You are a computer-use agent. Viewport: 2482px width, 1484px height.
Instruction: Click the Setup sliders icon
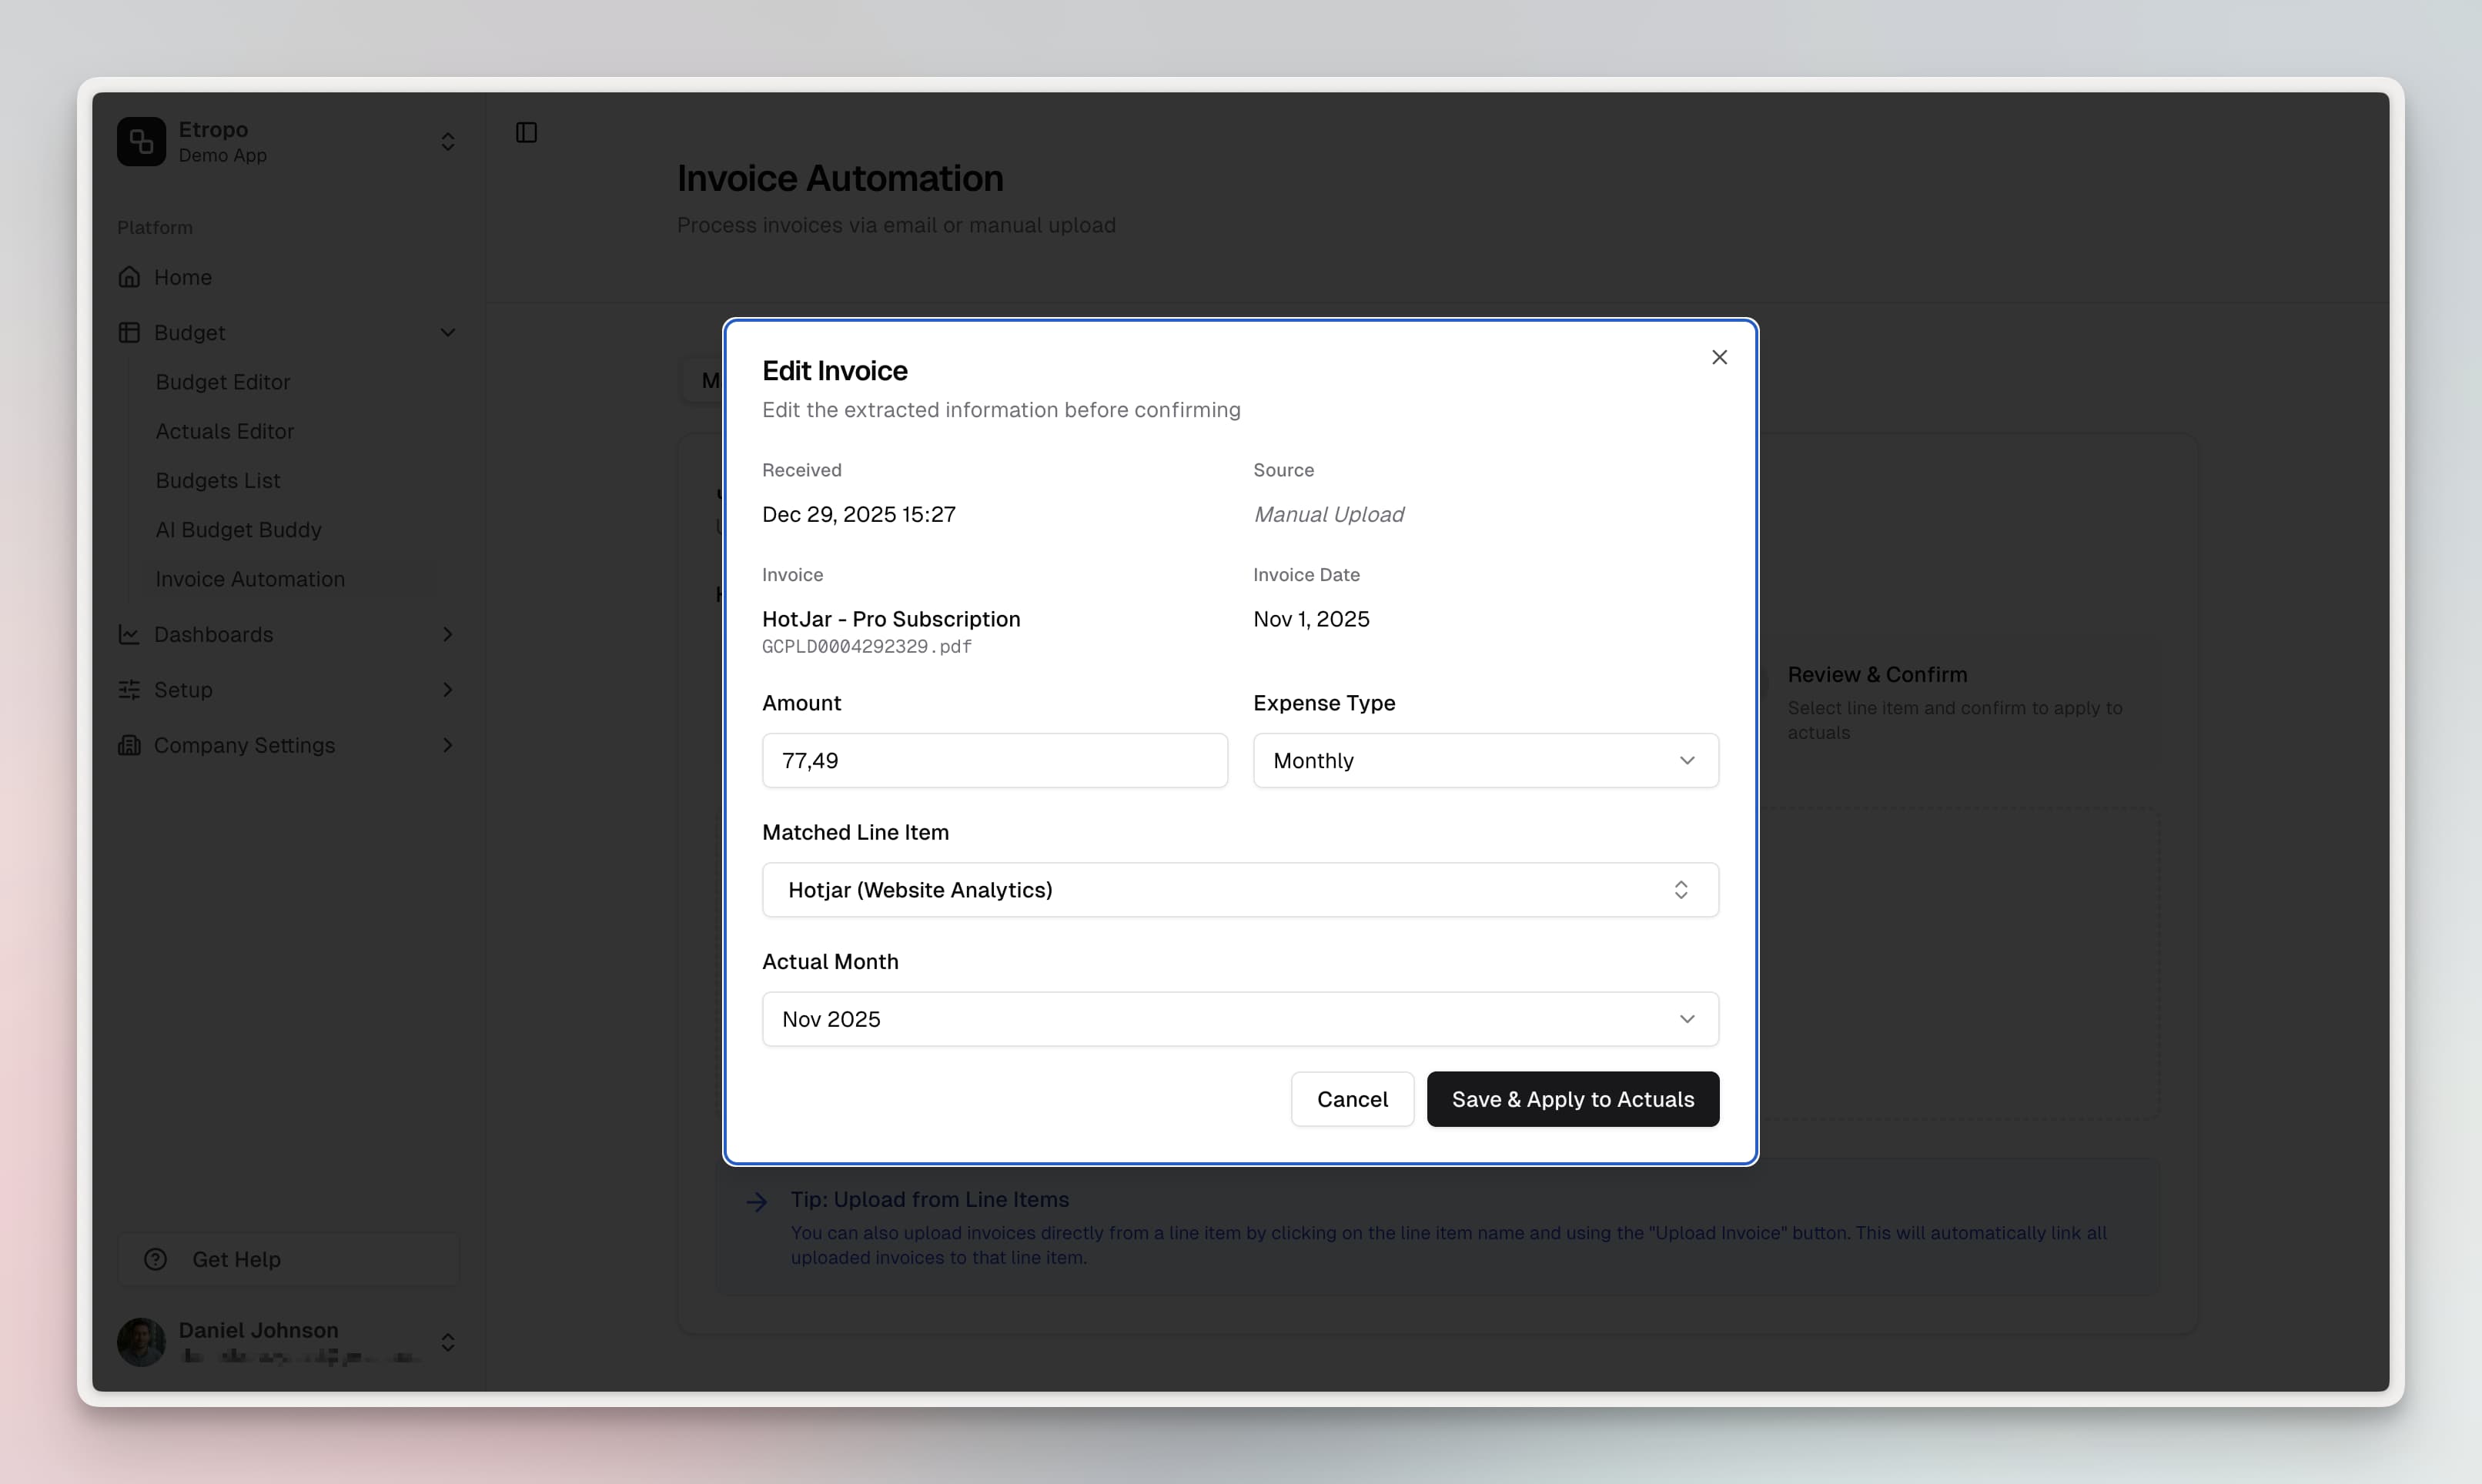tap(131, 690)
